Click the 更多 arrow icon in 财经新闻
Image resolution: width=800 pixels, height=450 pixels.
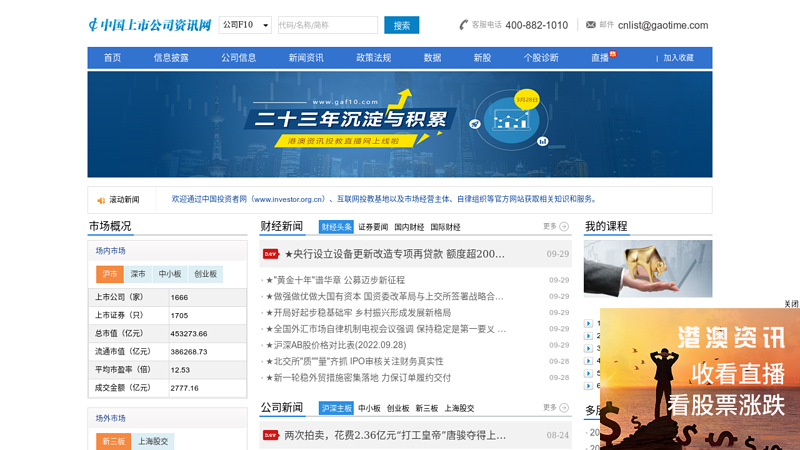(564, 227)
